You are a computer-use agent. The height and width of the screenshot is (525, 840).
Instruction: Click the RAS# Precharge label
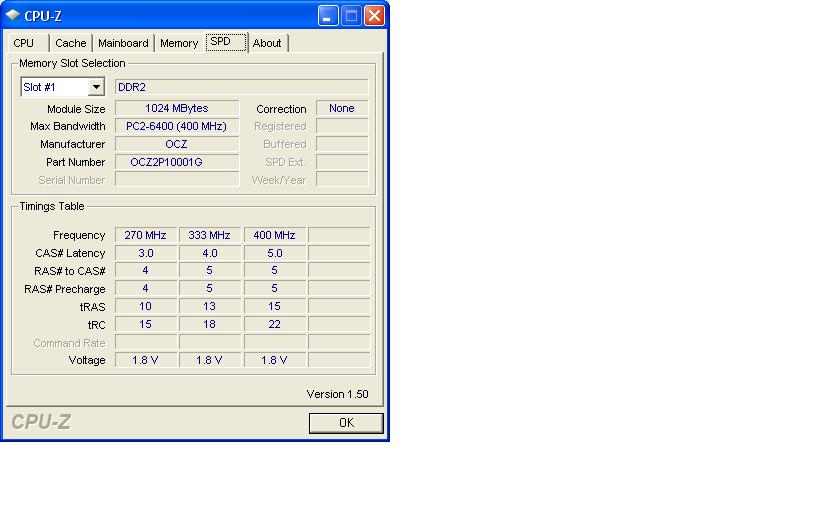65,289
